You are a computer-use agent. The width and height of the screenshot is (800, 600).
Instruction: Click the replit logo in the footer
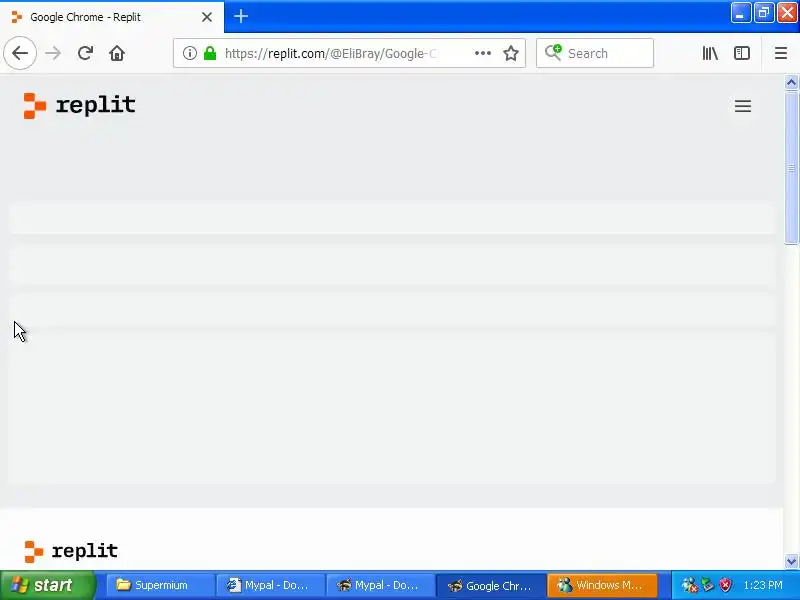click(x=71, y=551)
